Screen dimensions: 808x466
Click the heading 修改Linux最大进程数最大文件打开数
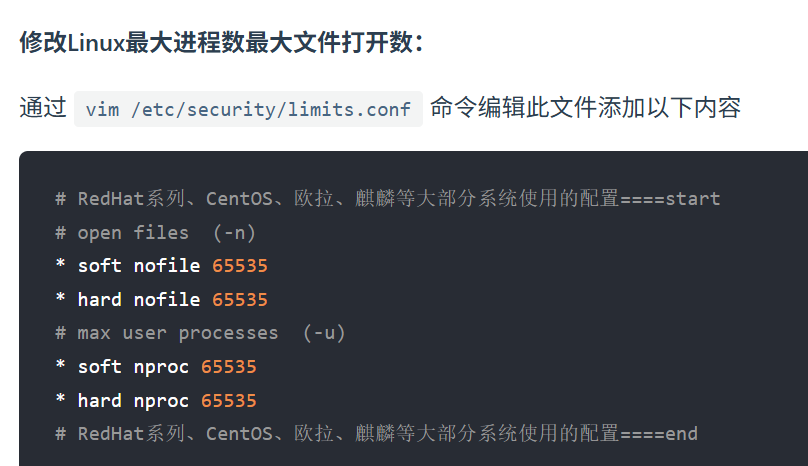(x=221, y=43)
